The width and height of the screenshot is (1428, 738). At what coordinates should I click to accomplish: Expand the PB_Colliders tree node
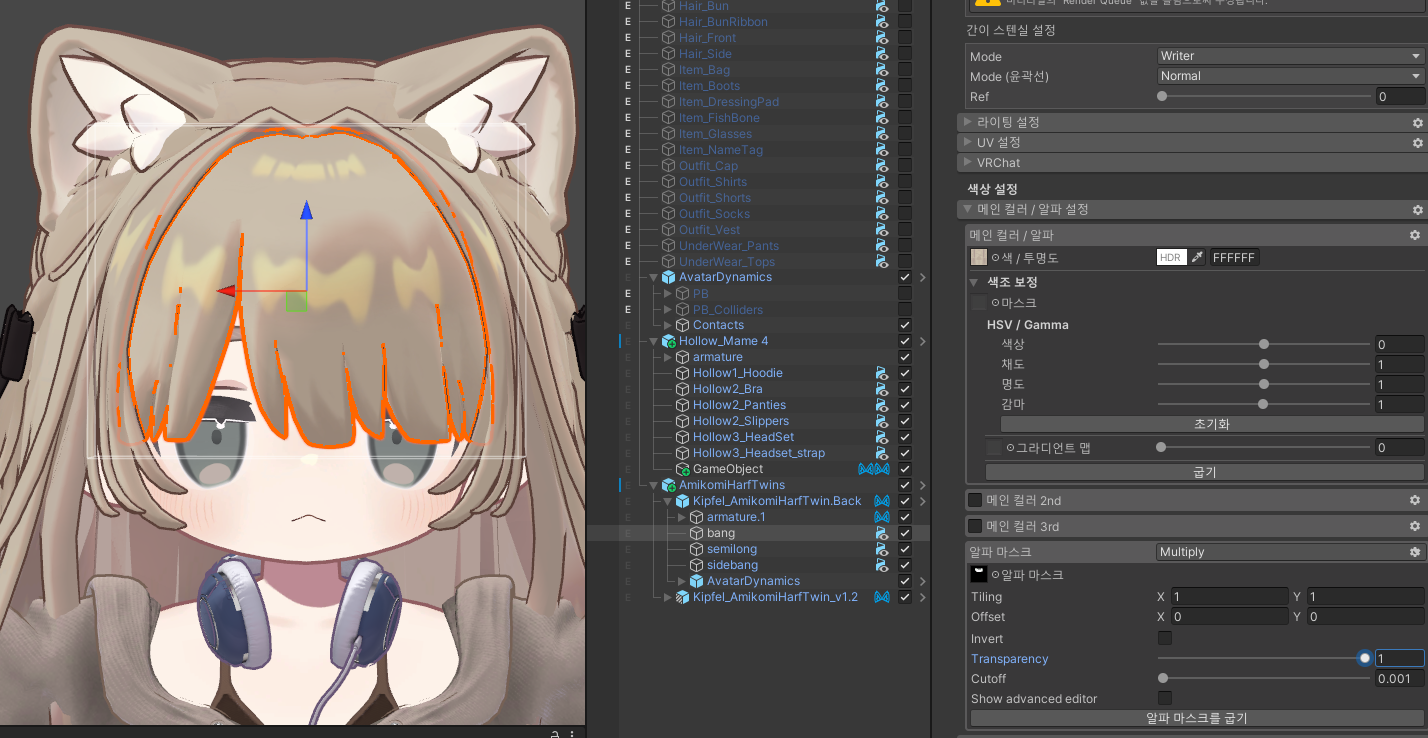(669, 310)
